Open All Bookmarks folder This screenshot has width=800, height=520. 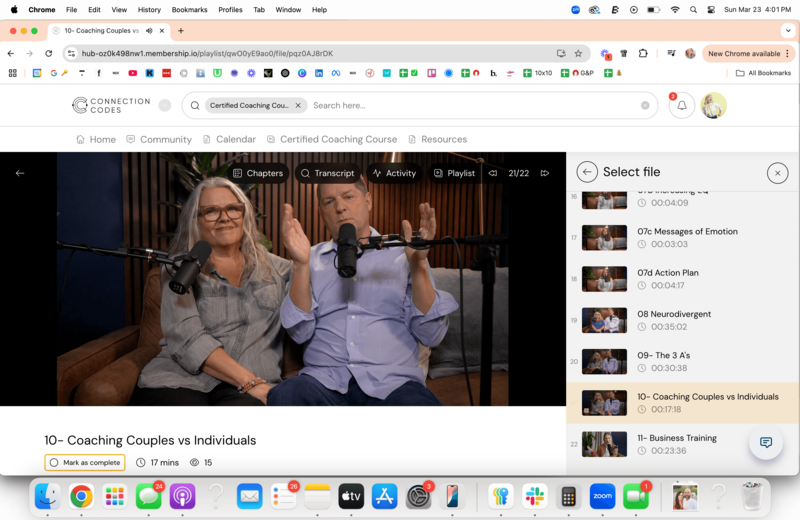pos(763,73)
